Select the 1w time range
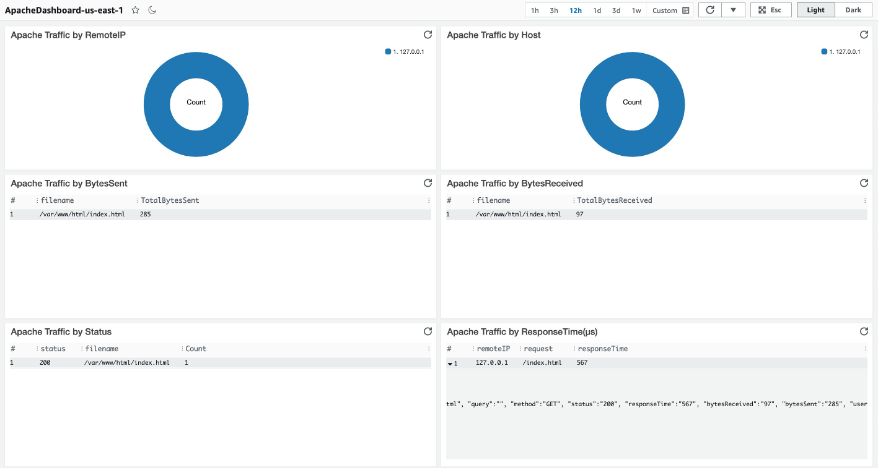 pyautogui.click(x=636, y=11)
